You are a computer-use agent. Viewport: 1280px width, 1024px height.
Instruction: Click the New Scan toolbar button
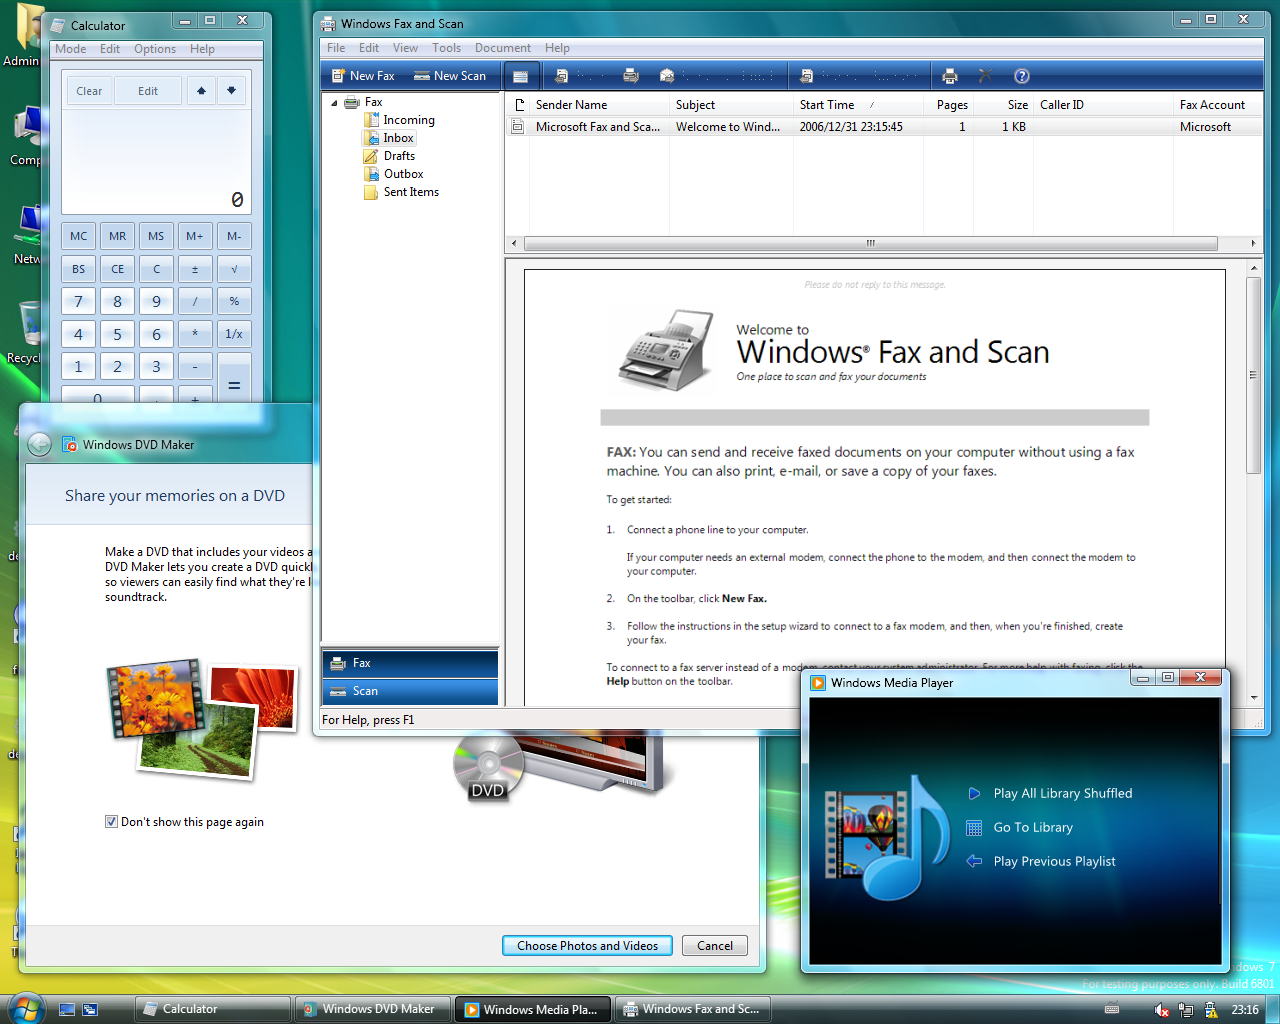coord(450,76)
